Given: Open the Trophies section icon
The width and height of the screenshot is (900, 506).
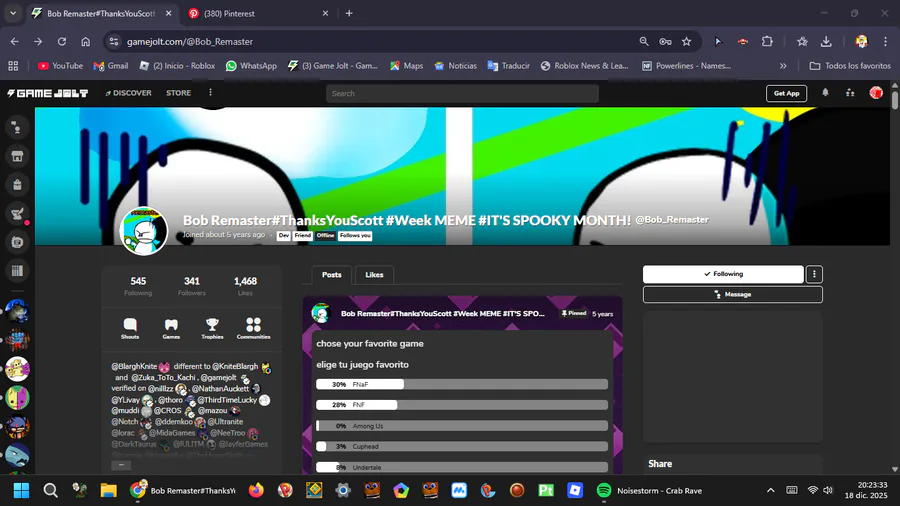Looking at the screenshot, I should tap(212, 328).
